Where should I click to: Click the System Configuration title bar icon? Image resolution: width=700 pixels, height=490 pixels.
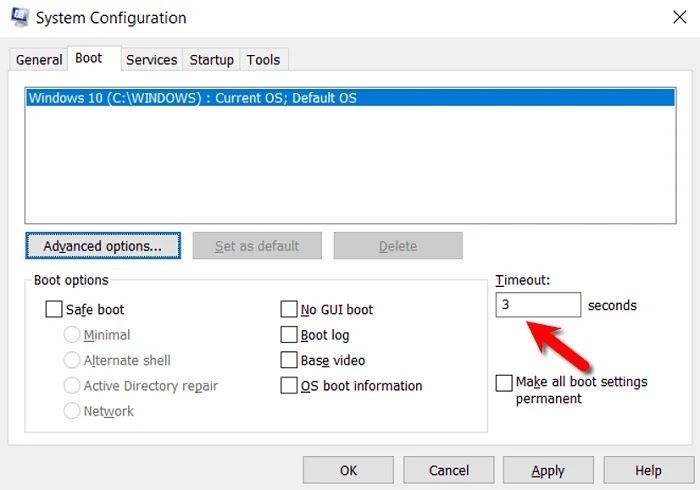pyautogui.click(x=20, y=18)
